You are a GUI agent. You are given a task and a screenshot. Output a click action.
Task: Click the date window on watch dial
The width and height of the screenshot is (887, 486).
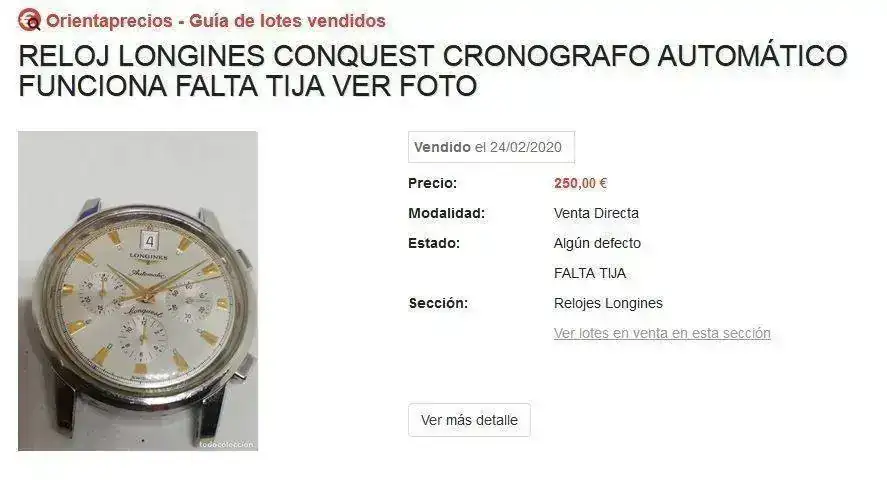click(149, 242)
